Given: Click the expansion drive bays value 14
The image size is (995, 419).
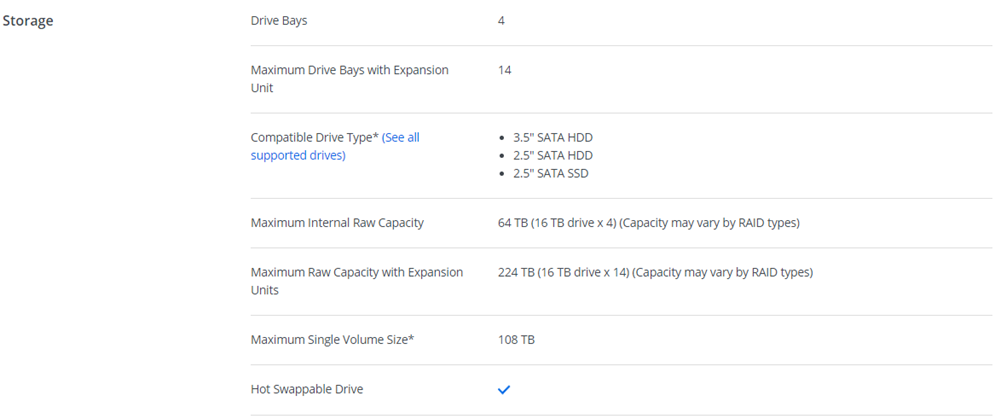Looking at the screenshot, I should (505, 70).
